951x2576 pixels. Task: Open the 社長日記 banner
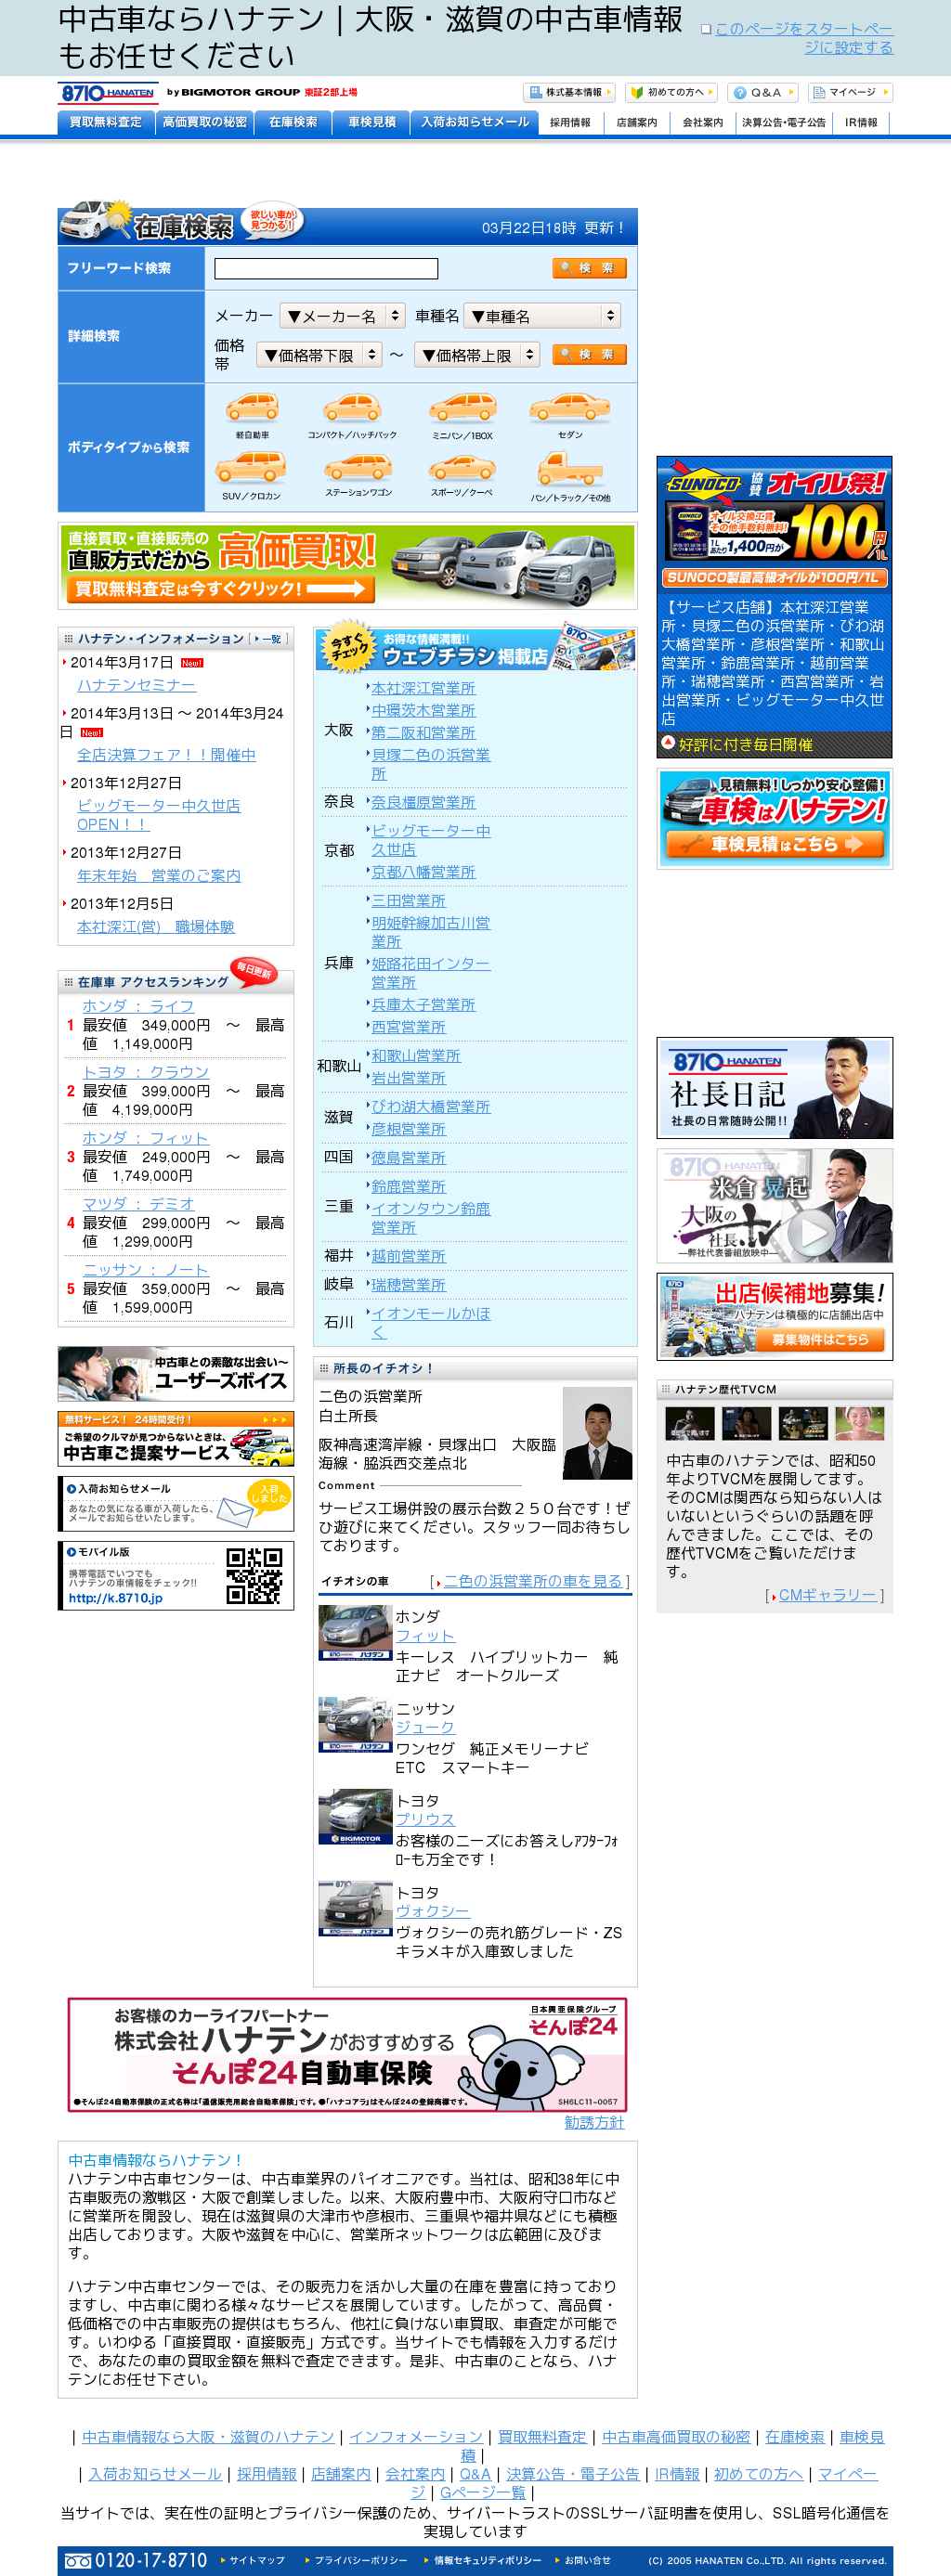774,1088
